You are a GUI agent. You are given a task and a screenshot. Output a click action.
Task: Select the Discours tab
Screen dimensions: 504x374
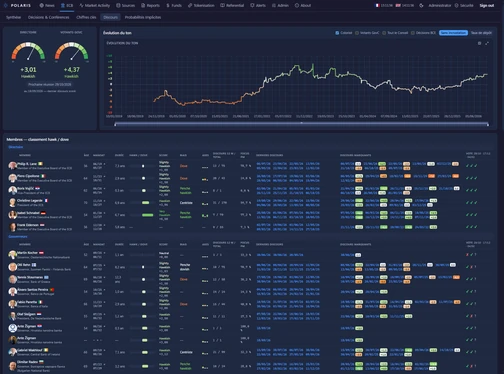110,17
